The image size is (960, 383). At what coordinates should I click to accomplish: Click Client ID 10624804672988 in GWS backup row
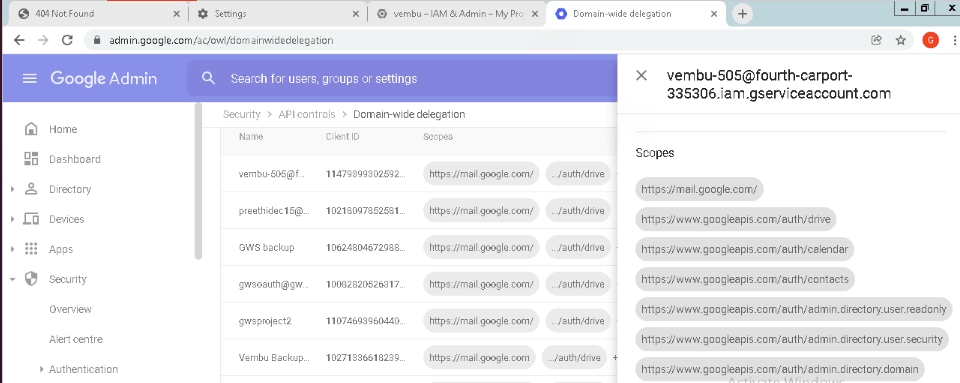(365, 247)
